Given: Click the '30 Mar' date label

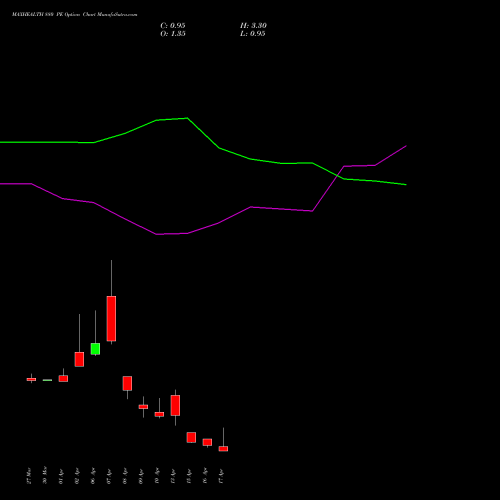Looking at the screenshot, I should click(x=45, y=475).
